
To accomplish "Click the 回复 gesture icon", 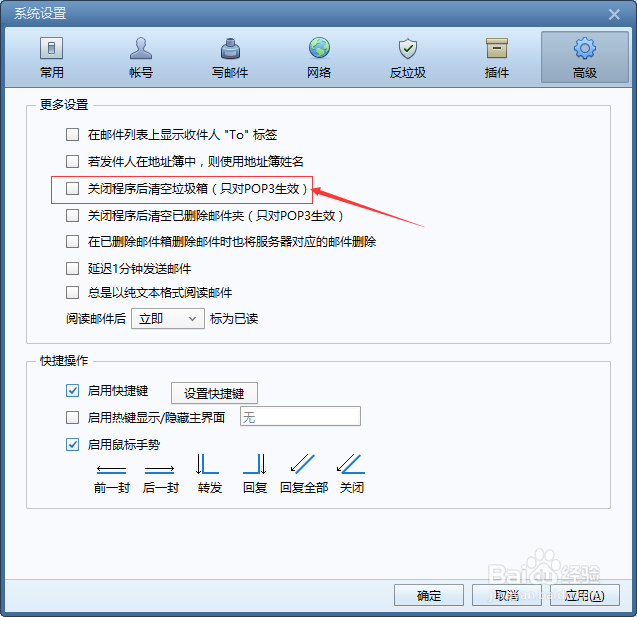I will tap(255, 464).
